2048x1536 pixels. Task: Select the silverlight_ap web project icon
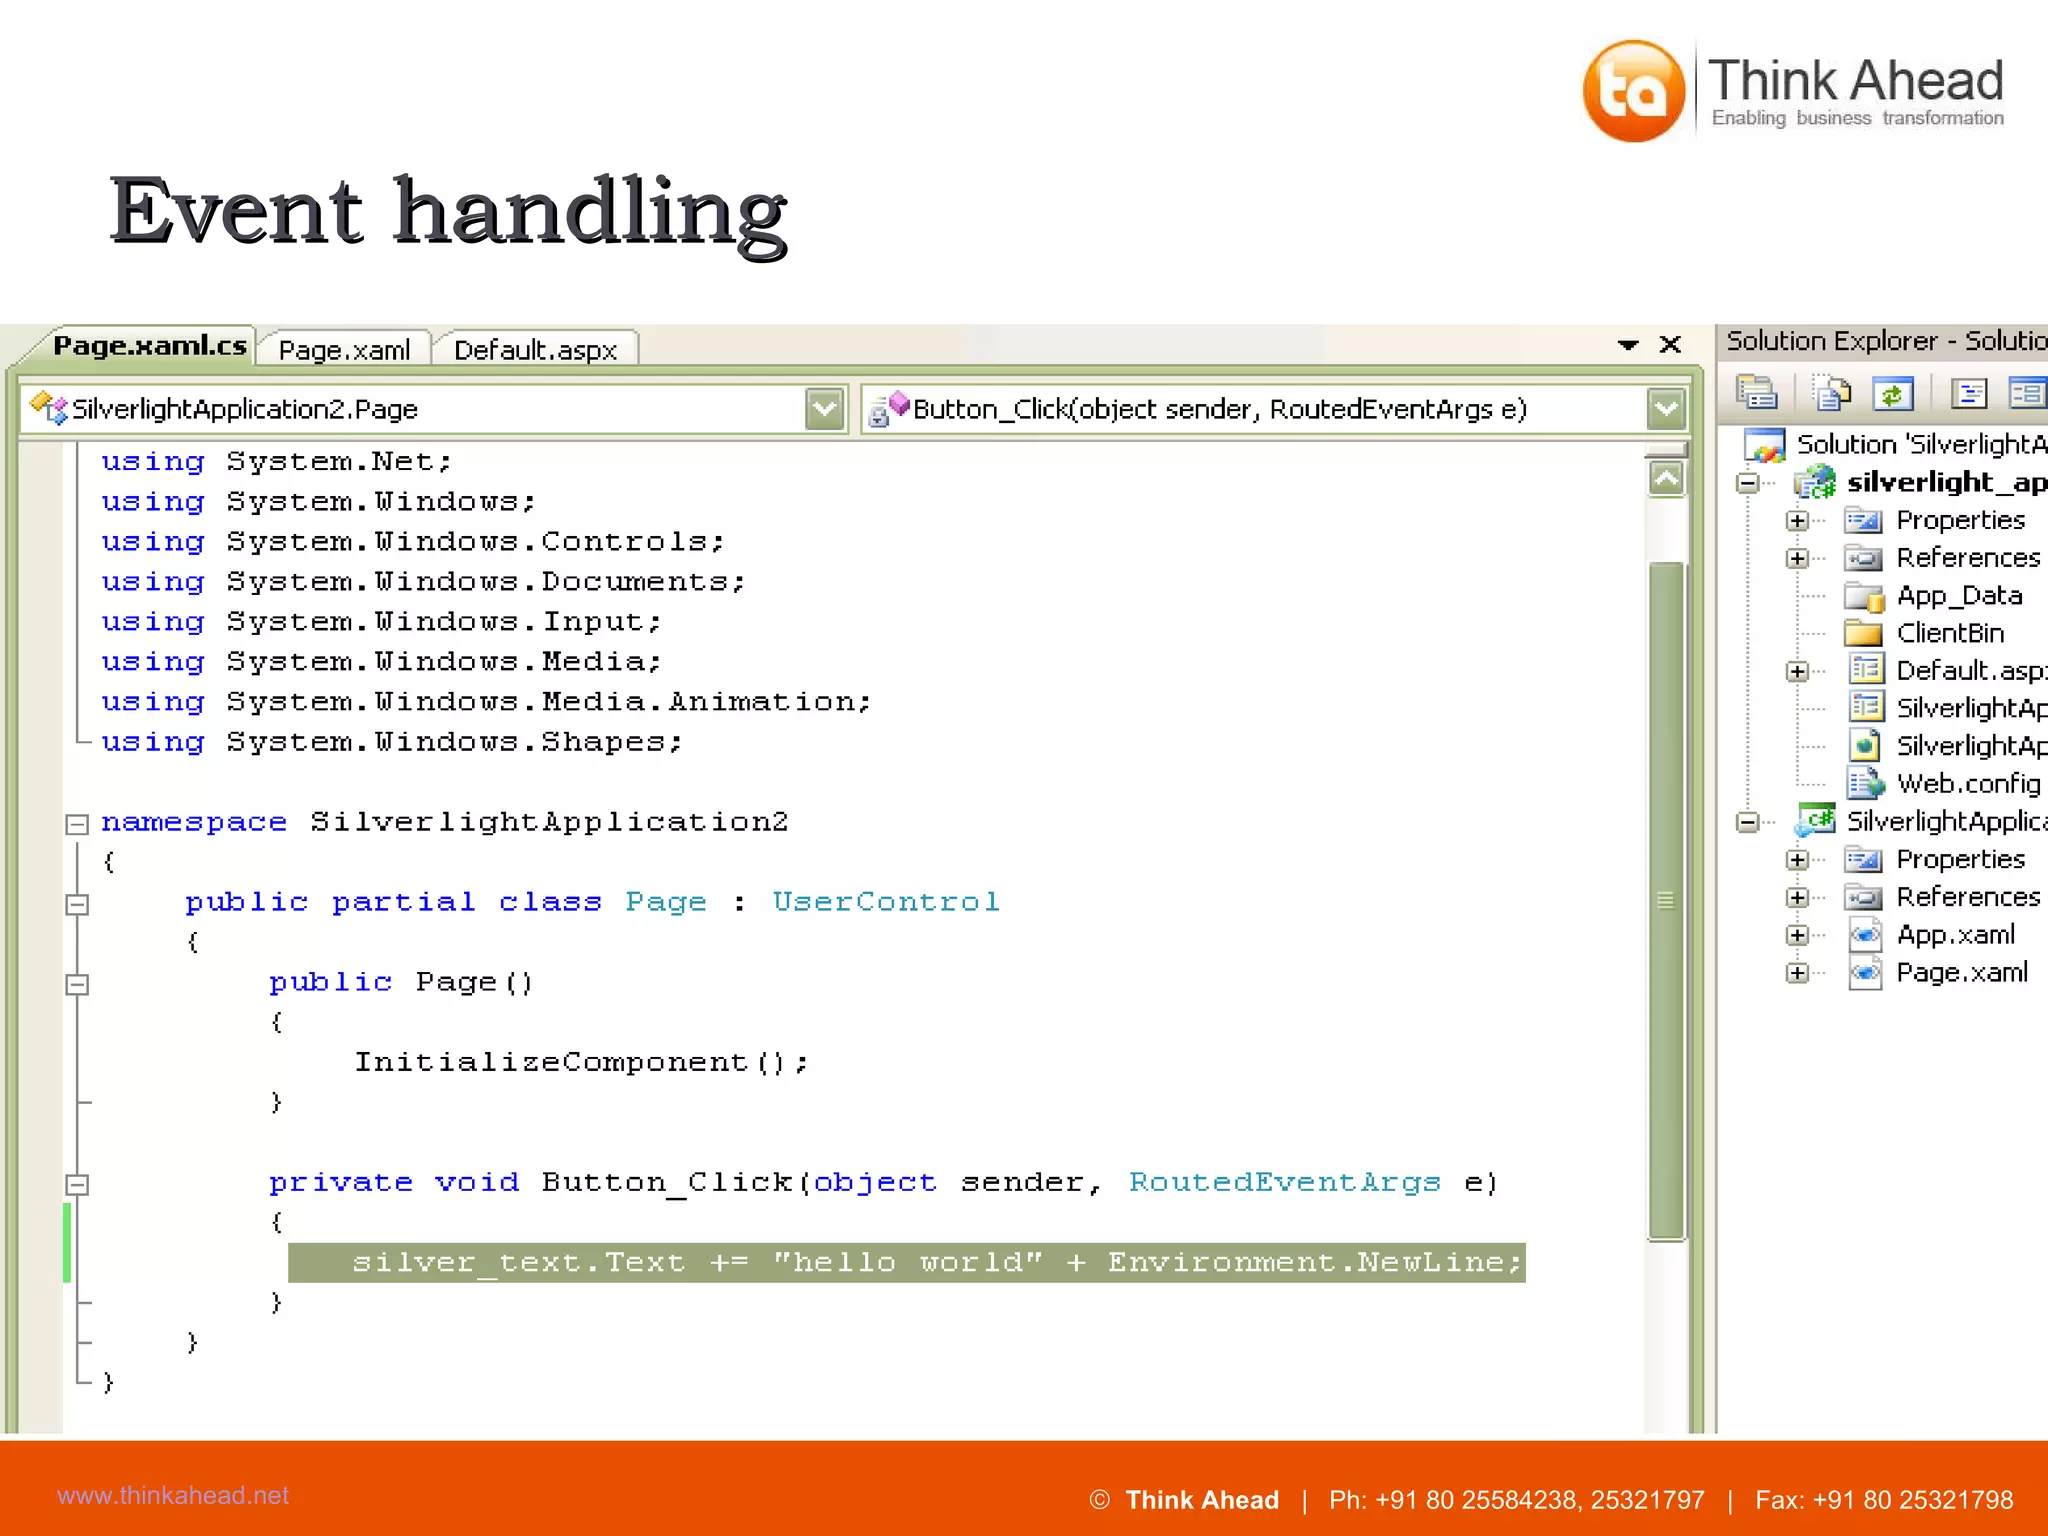click(x=1815, y=482)
